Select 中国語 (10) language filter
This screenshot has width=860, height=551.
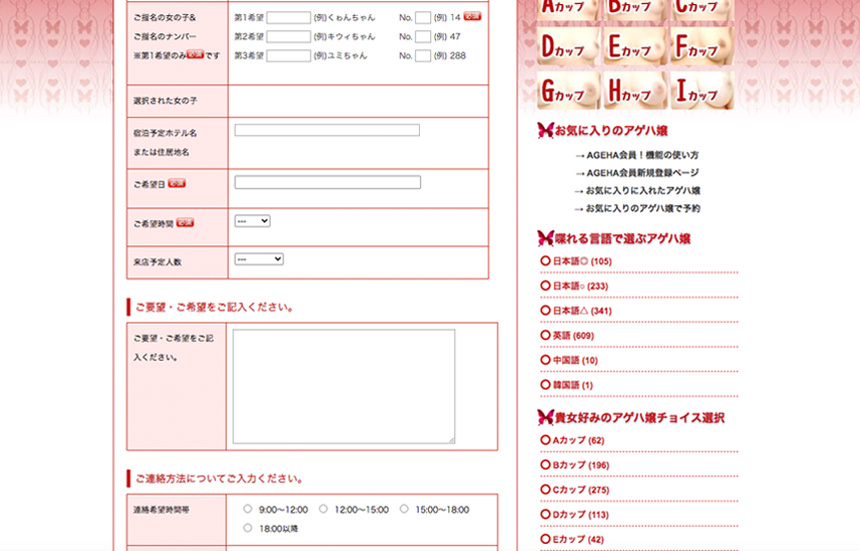[575, 360]
